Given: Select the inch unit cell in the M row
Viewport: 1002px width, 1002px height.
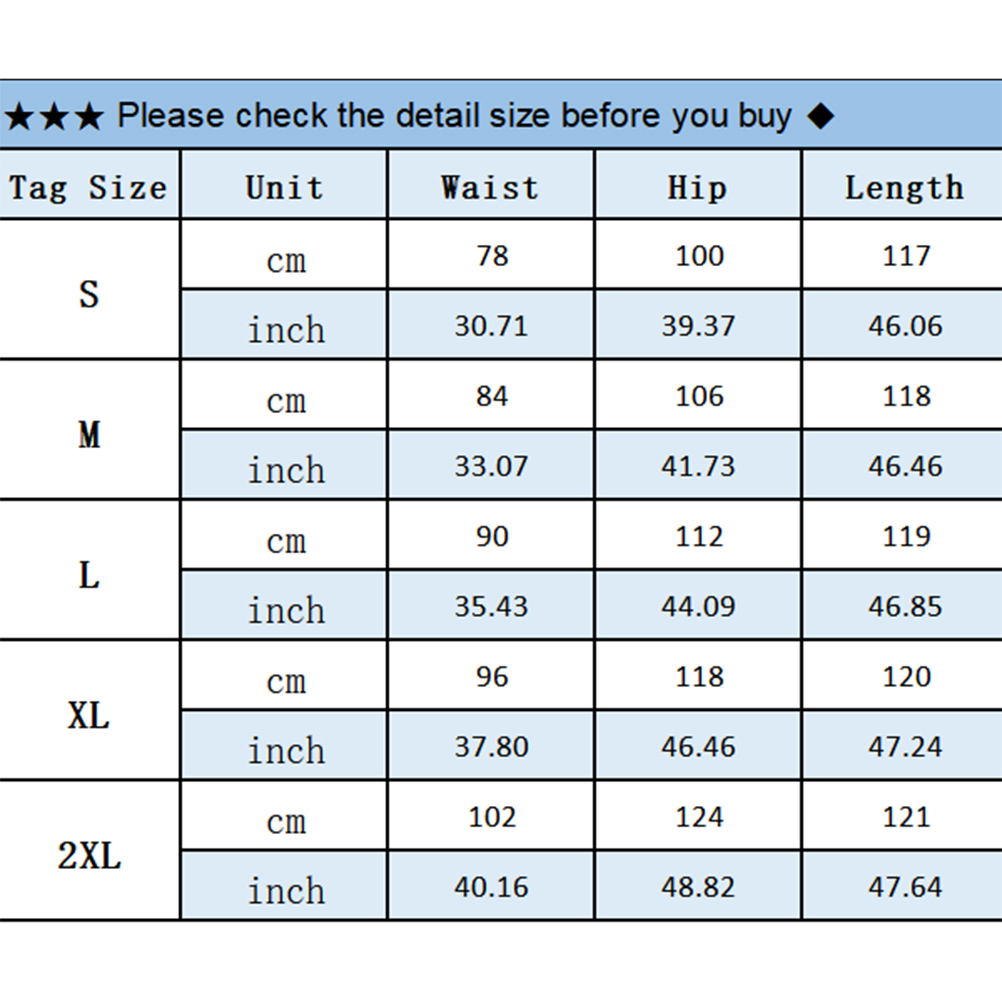Looking at the screenshot, I should [286, 470].
